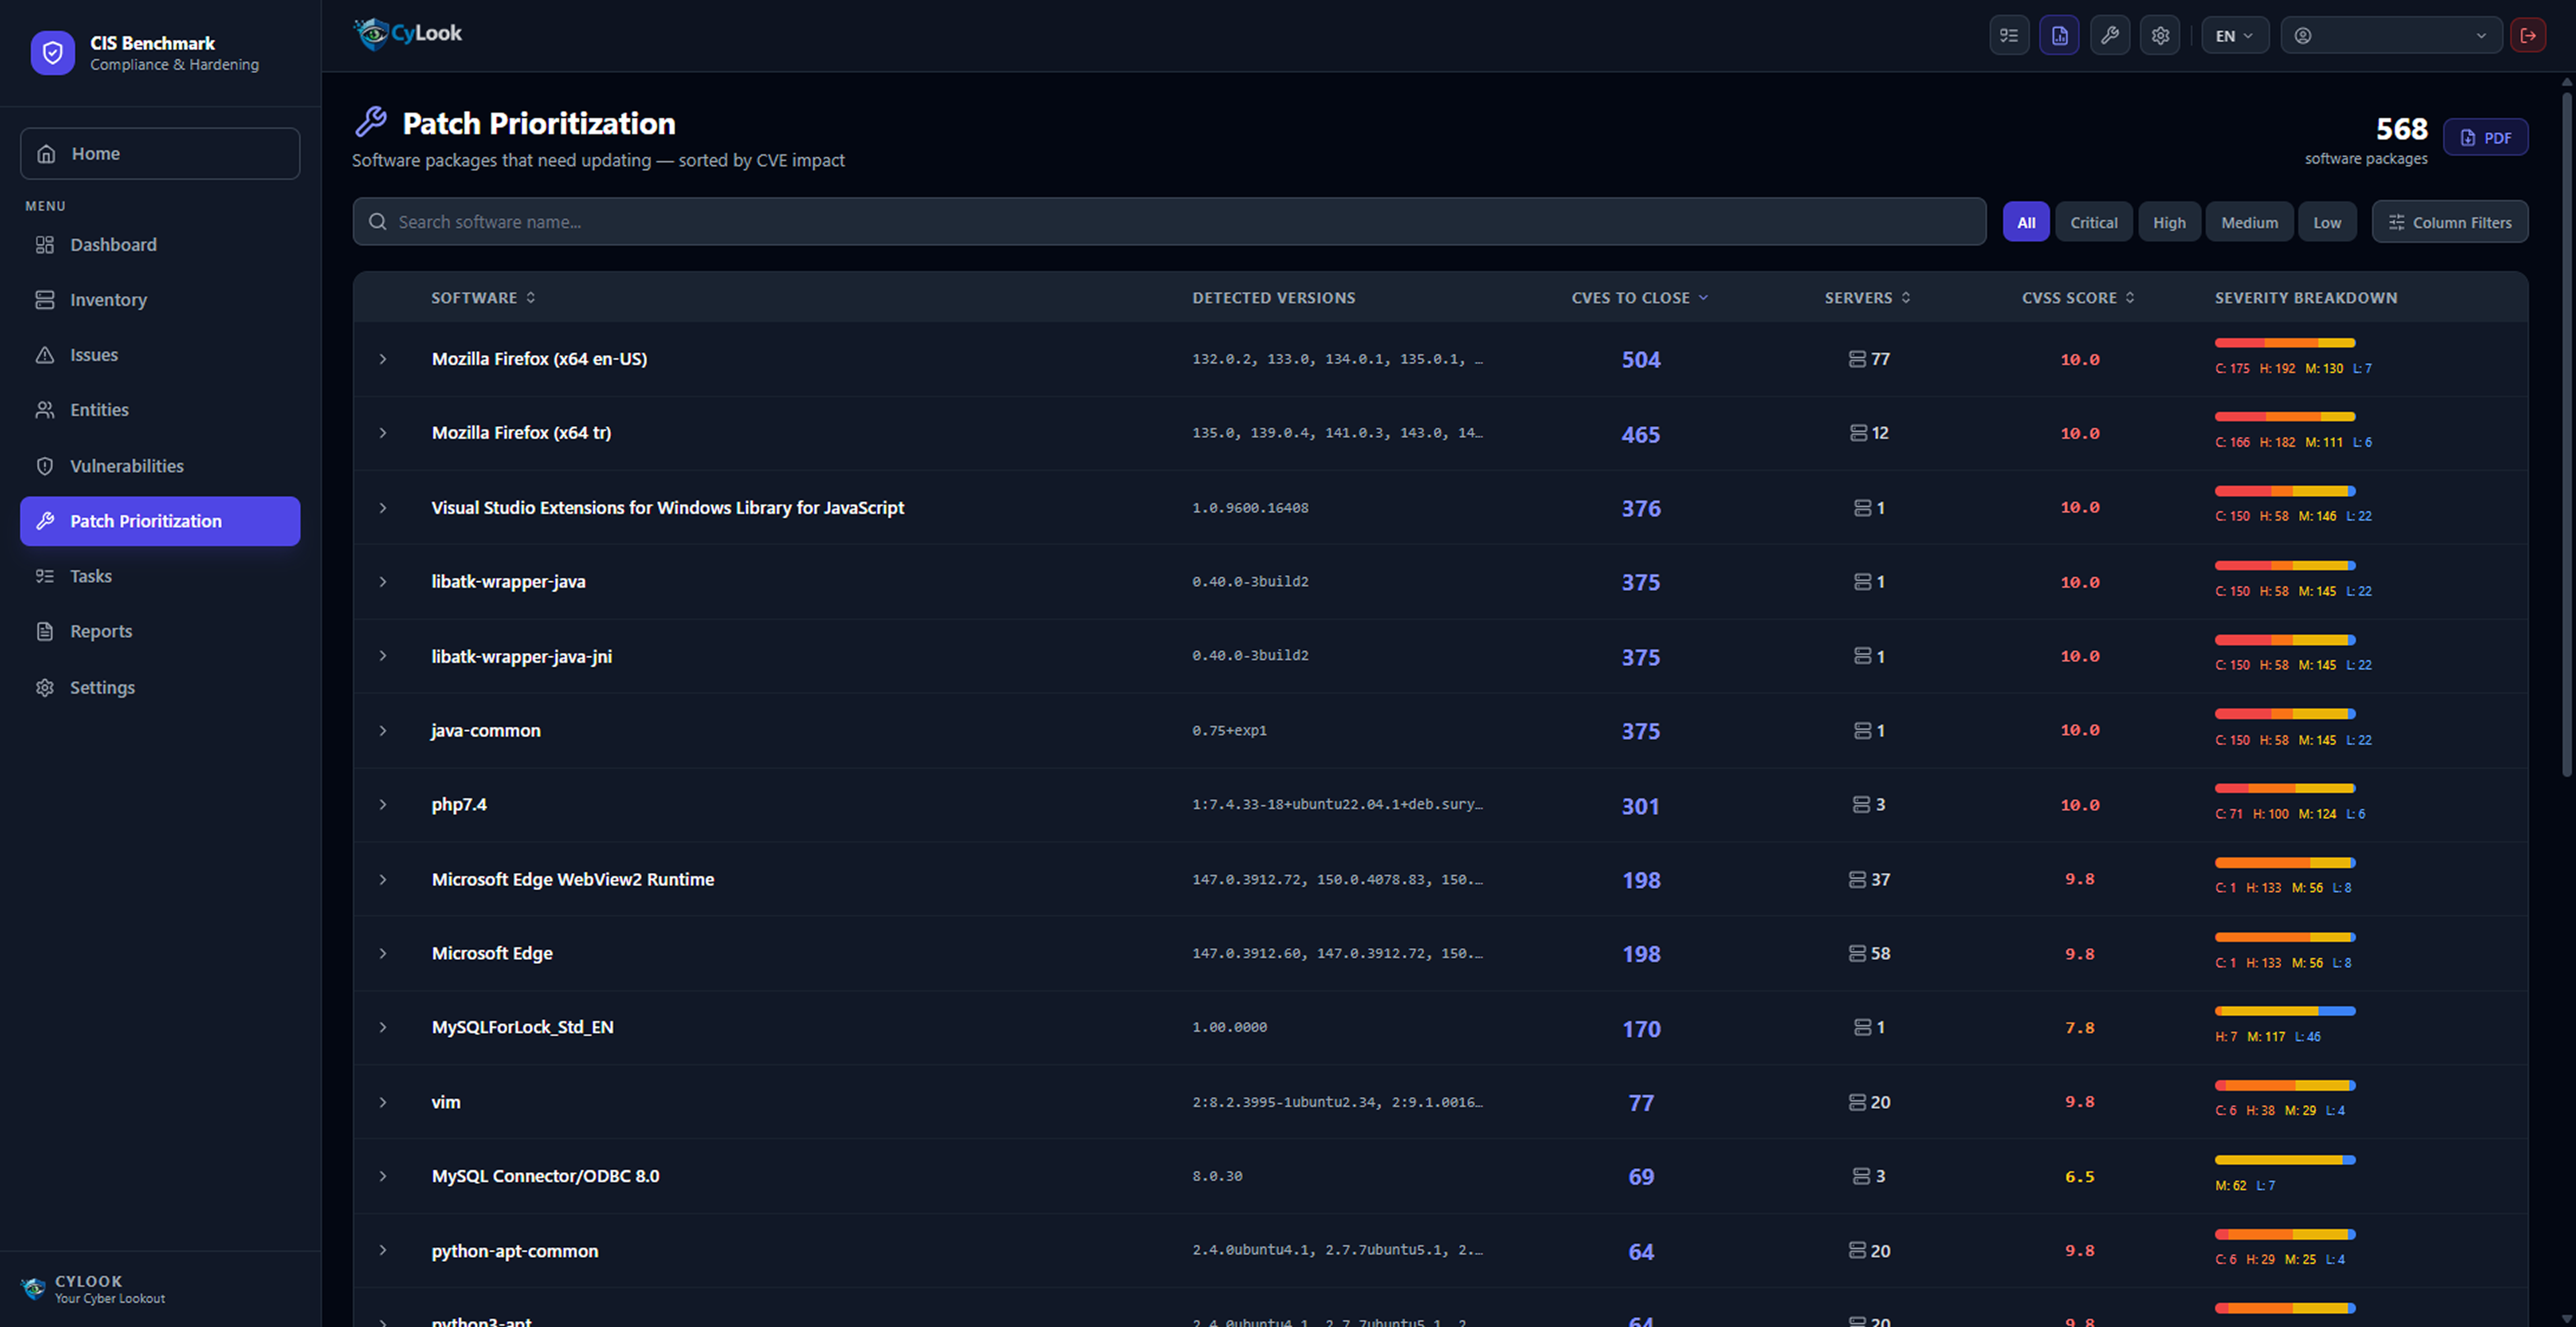Click the report document icon in top bar
The image size is (2576, 1327).
click(2059, 36)
